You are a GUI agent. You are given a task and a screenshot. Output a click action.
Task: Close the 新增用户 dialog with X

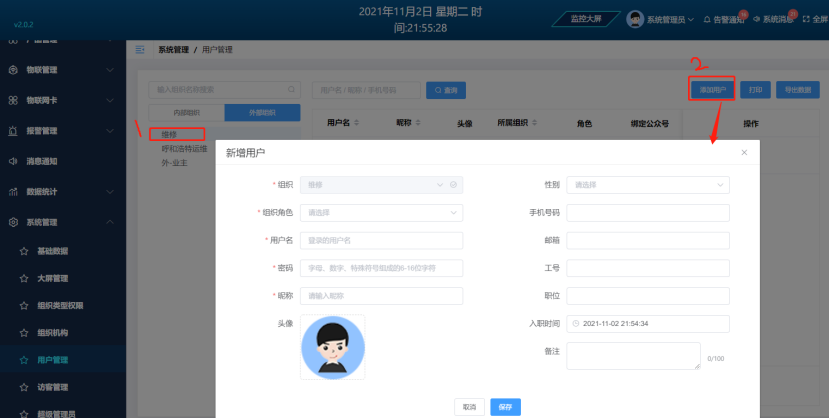[744, 152]
